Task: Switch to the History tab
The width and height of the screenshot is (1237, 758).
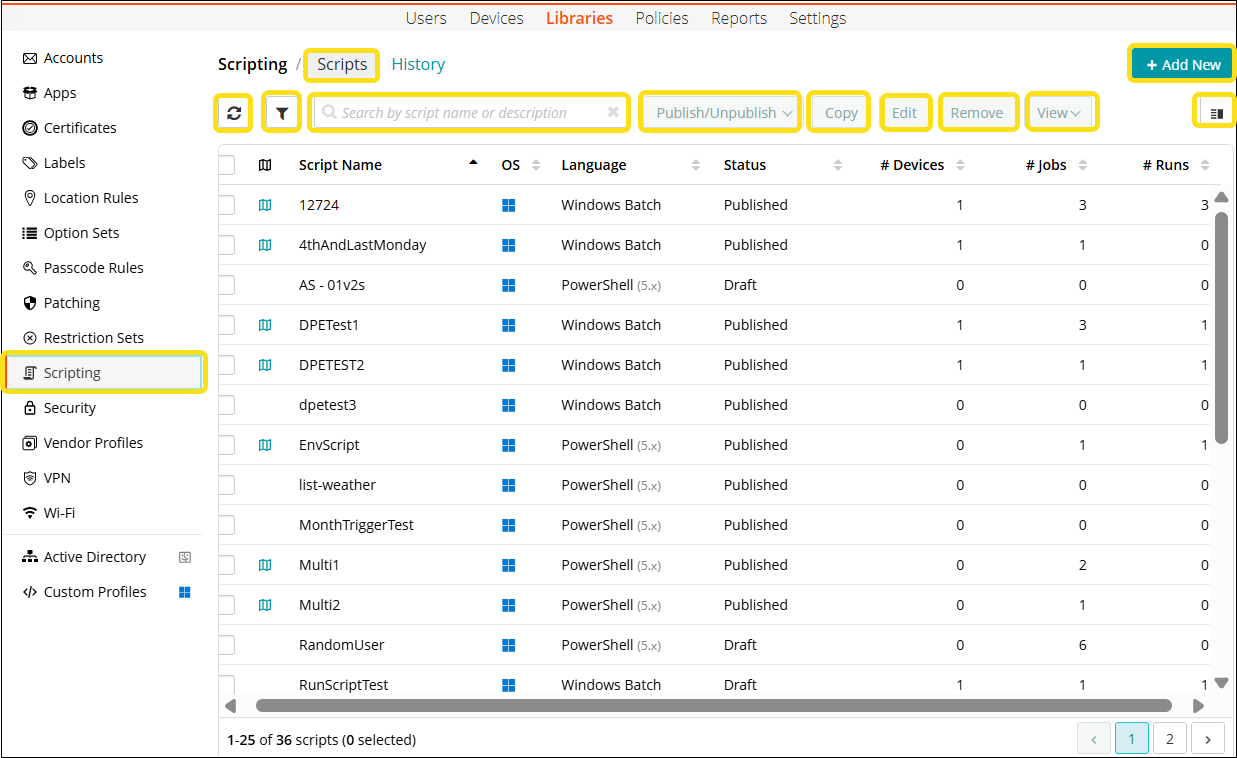Action: [418, 64]
